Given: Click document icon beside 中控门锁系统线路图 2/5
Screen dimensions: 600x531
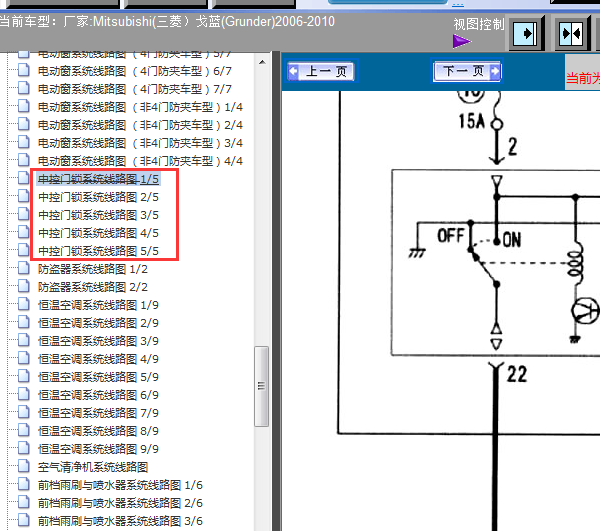Looking at the screenshot, I should [x=25, y=197].
